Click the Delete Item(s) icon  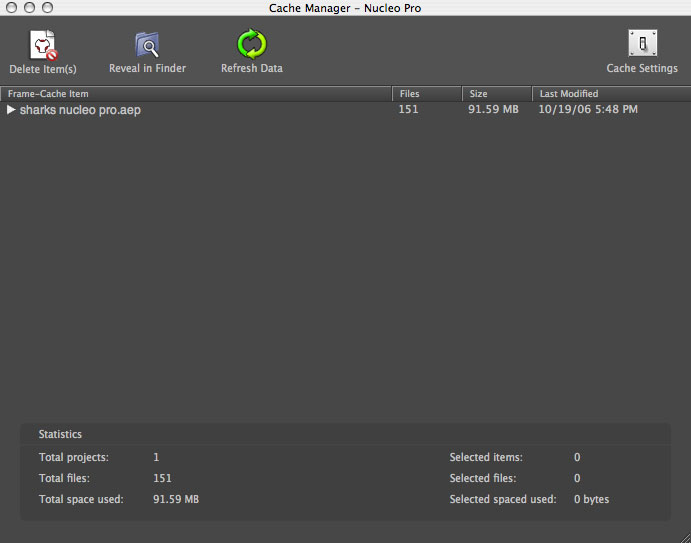tap(43, 45)
